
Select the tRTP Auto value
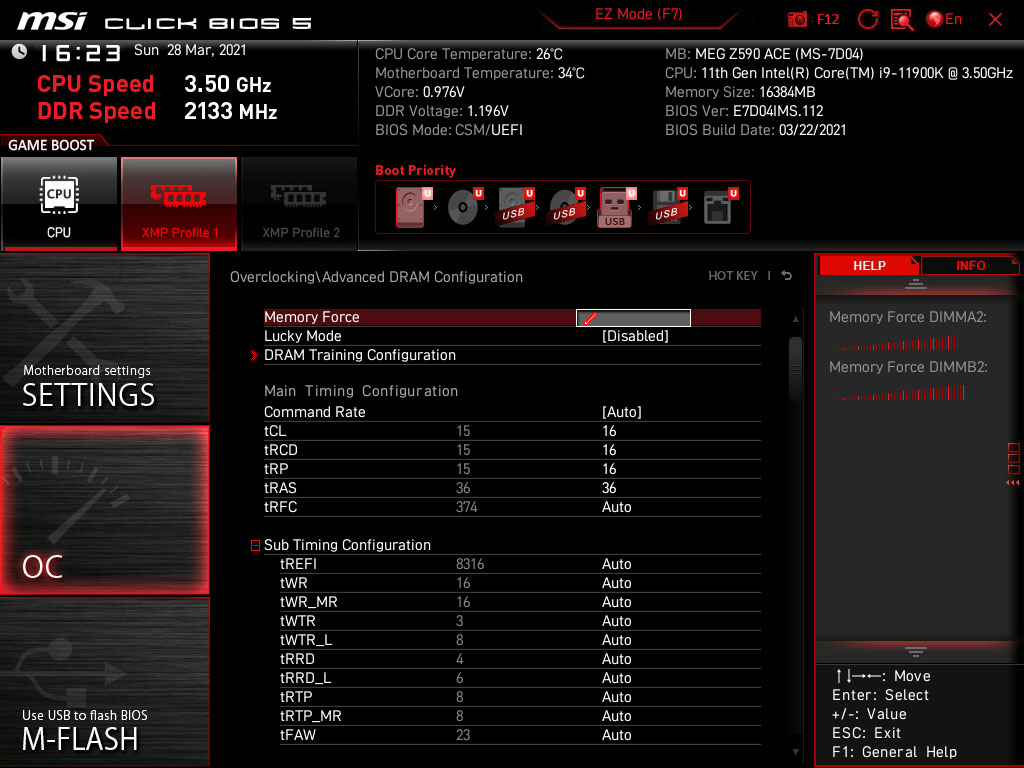pyautogui.click(x=616, y=697)
